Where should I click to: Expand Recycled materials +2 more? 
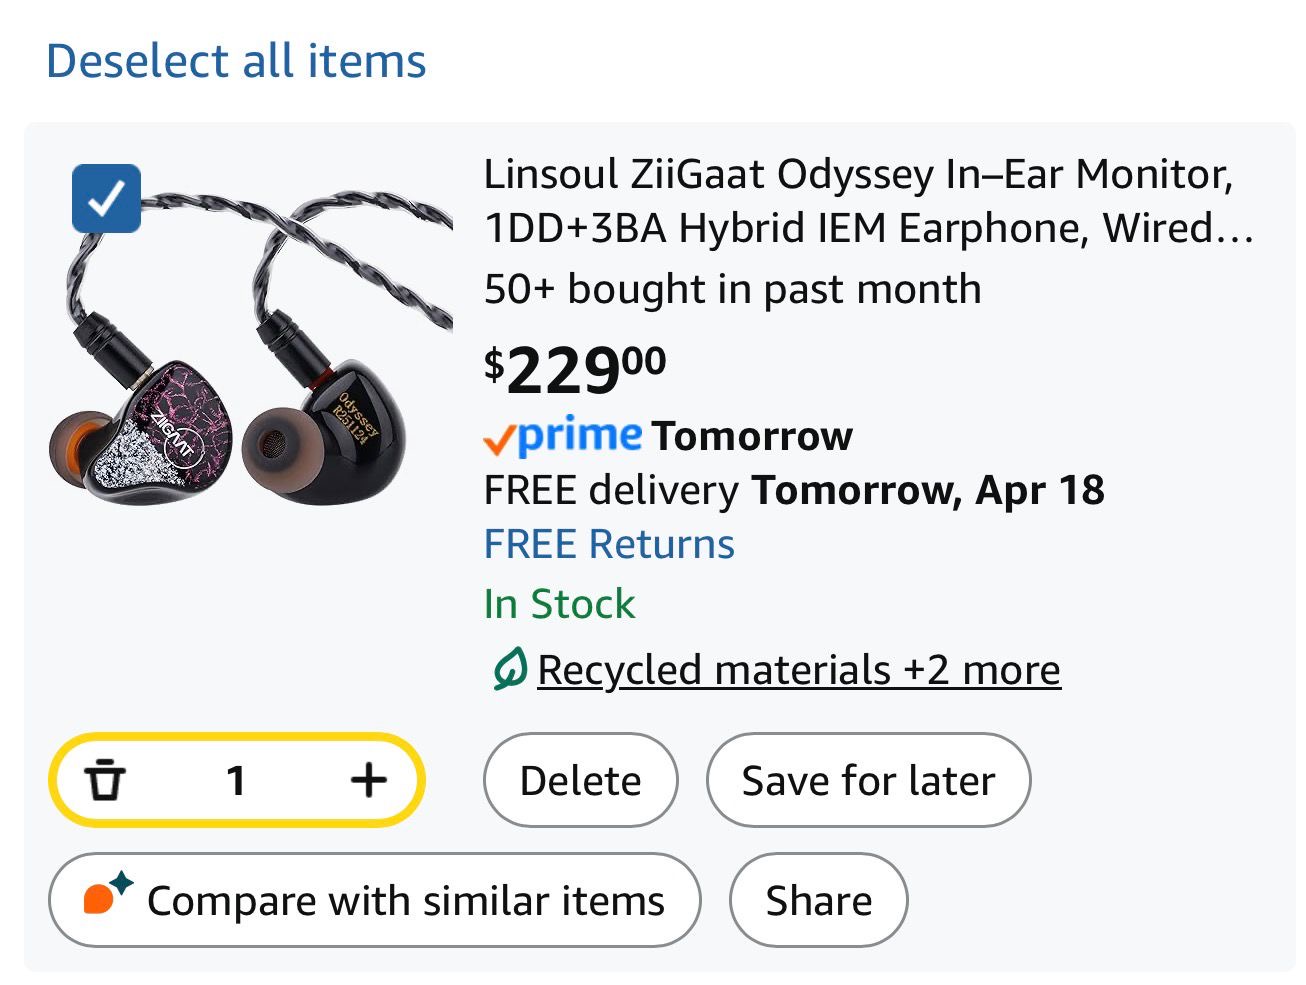798,670
